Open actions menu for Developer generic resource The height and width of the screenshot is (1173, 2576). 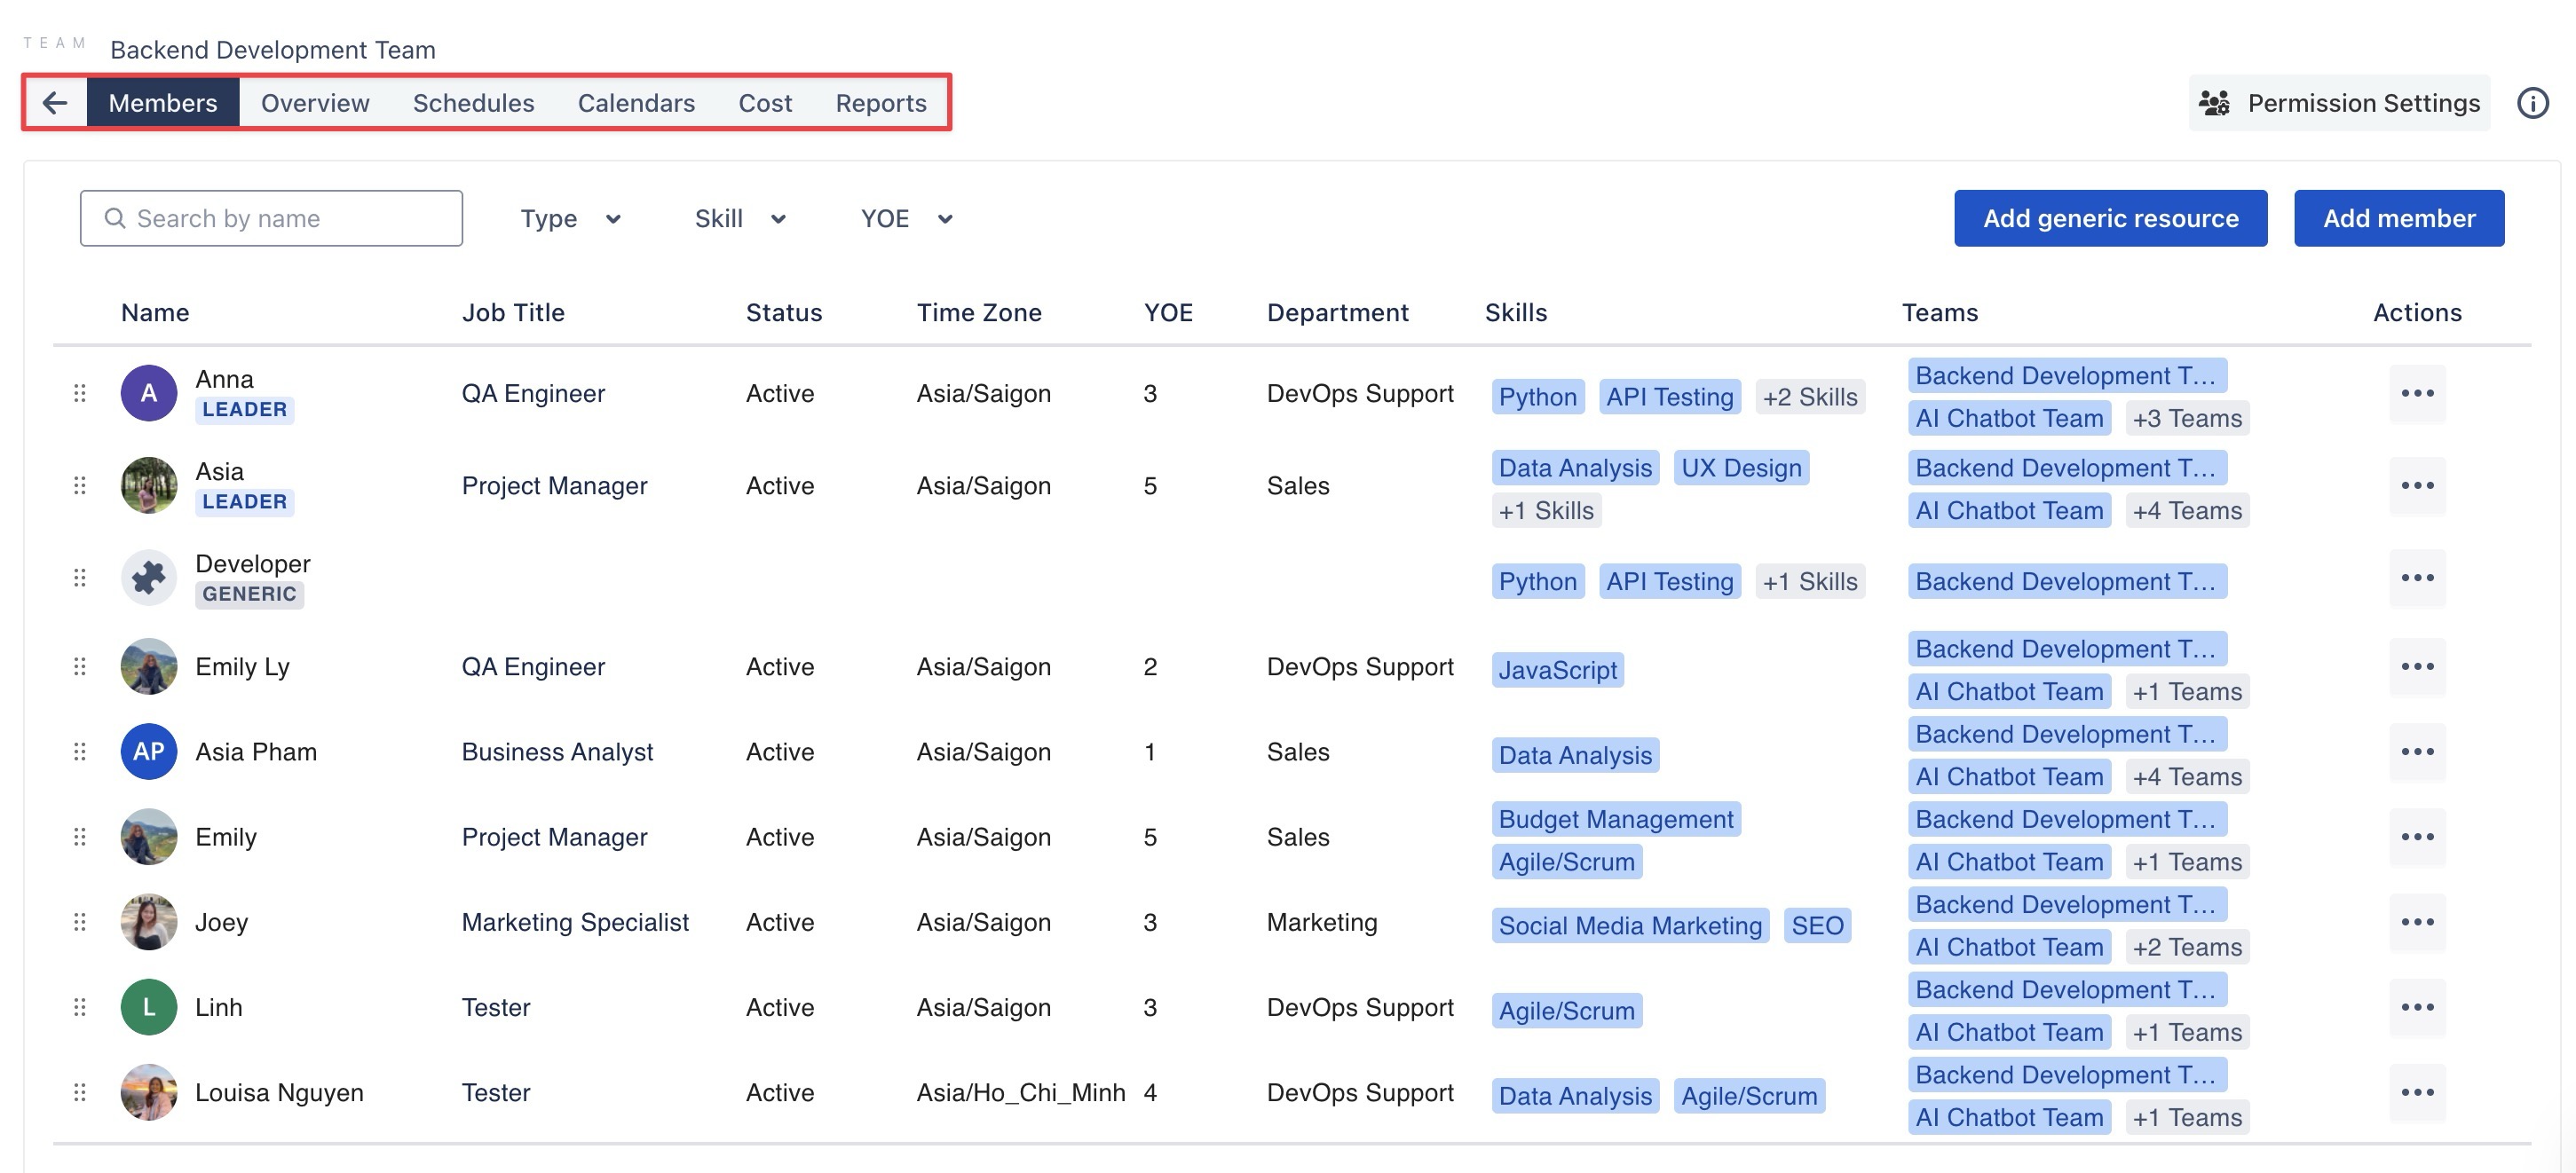click(2417, 578)
